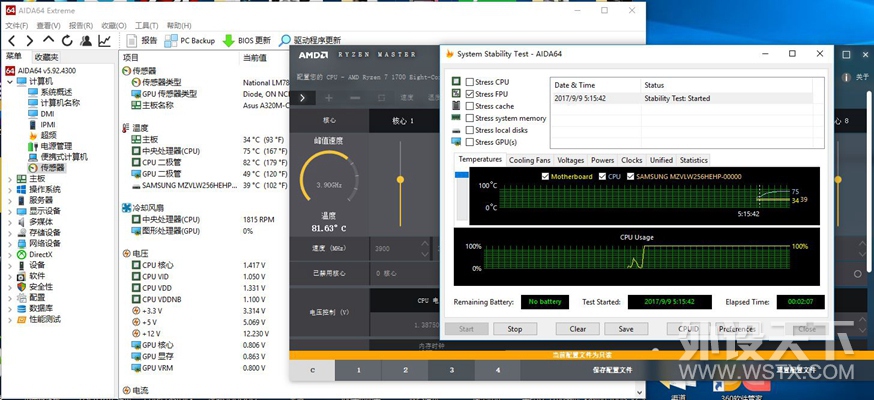Open the 帮助(H) menu
The height and width of the screenshot is (400, 874).
click(x=179, y=26)
